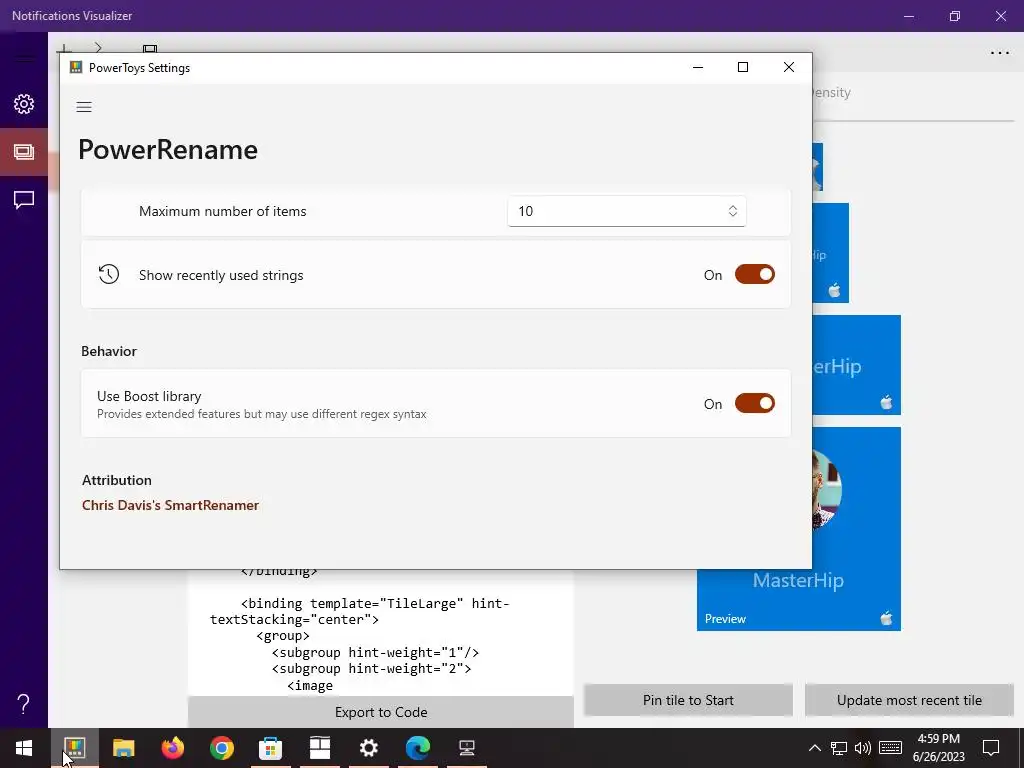Maximize the PowerToys Settings window
1024x768 pixels.
point(743,67)
